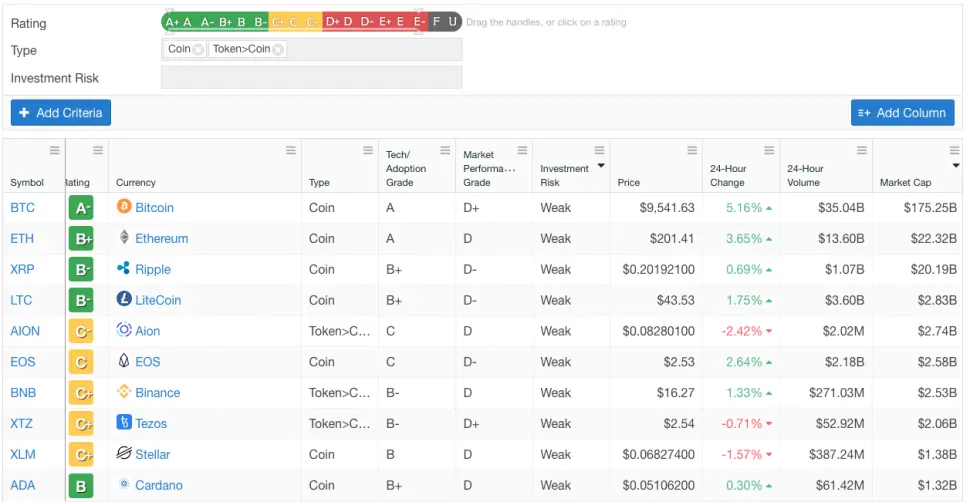Open the Bitcoin currency link
Viewport: 970px width, 502px height.
tap(155, 207)
